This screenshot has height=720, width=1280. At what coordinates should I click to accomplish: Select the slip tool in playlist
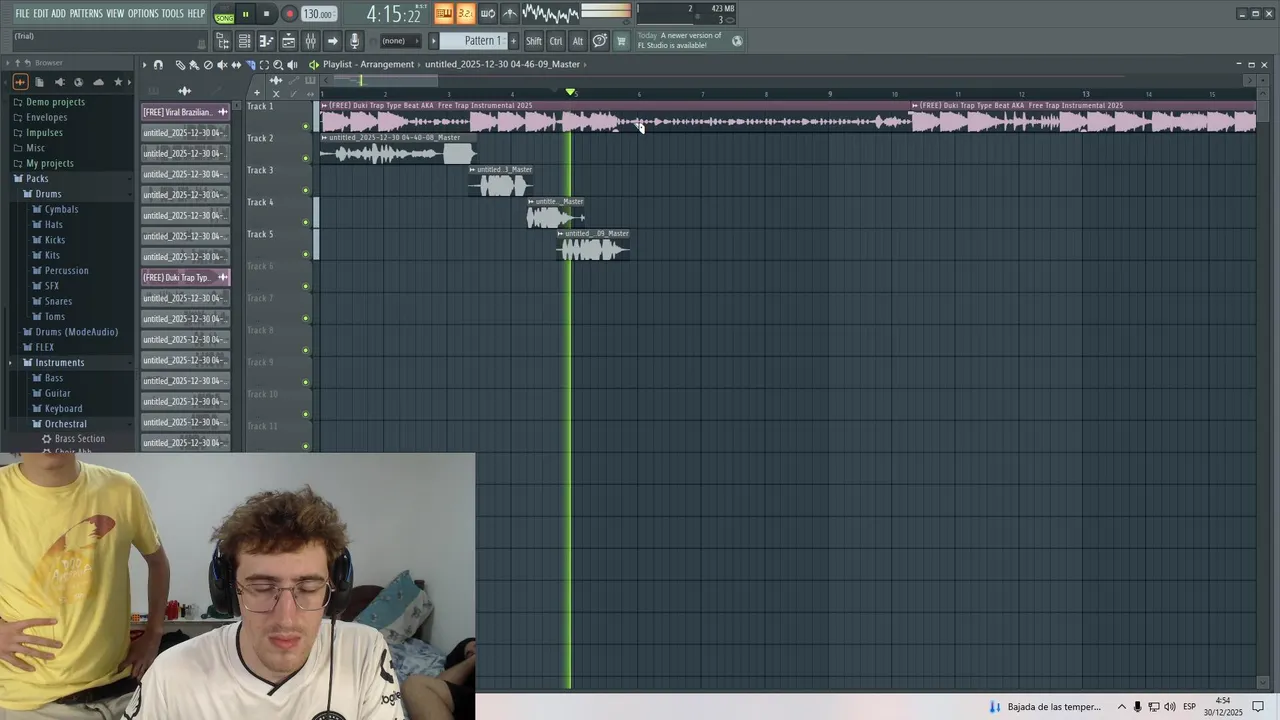[x=236, y=65]
